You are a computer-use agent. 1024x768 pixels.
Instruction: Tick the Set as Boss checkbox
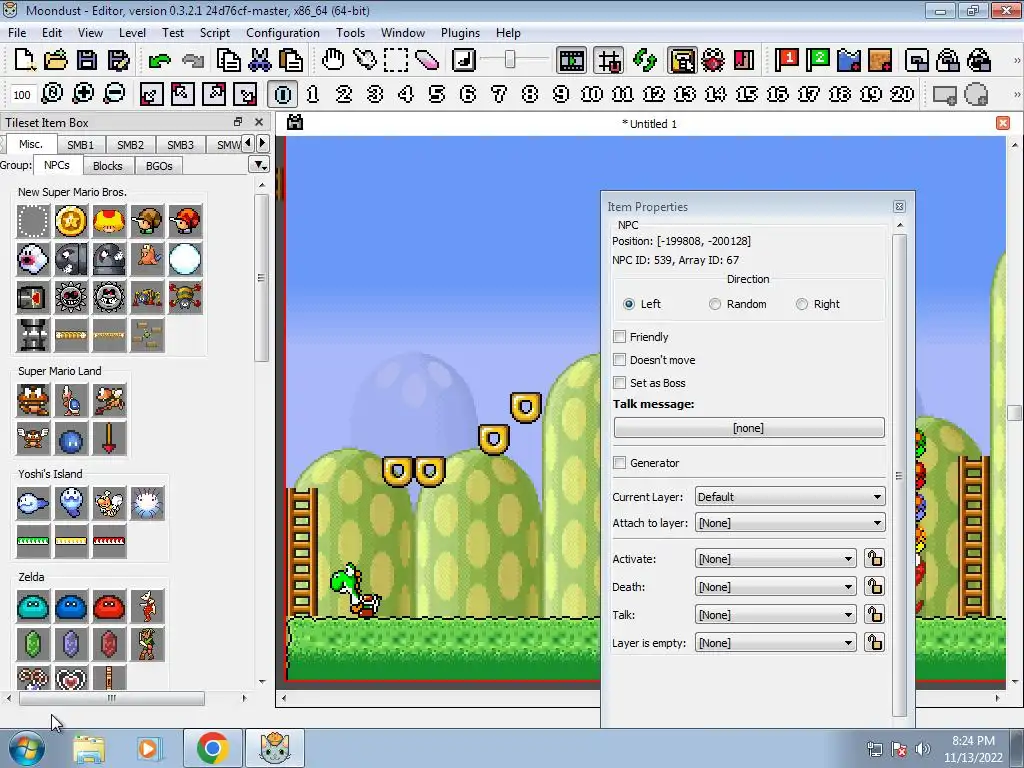coord(620,383)
